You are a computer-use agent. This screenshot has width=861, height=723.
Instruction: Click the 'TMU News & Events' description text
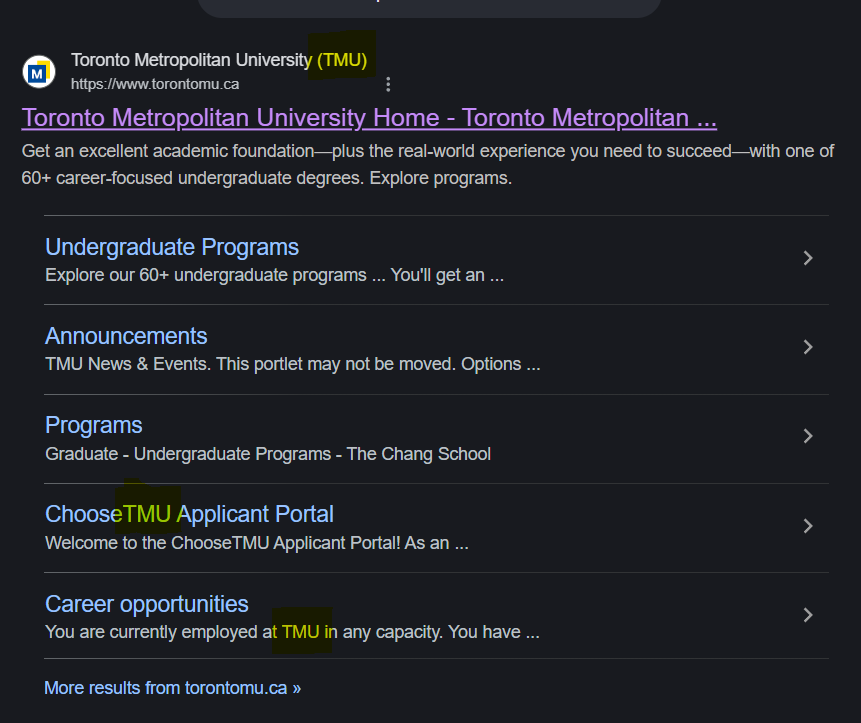pos(292,364)
